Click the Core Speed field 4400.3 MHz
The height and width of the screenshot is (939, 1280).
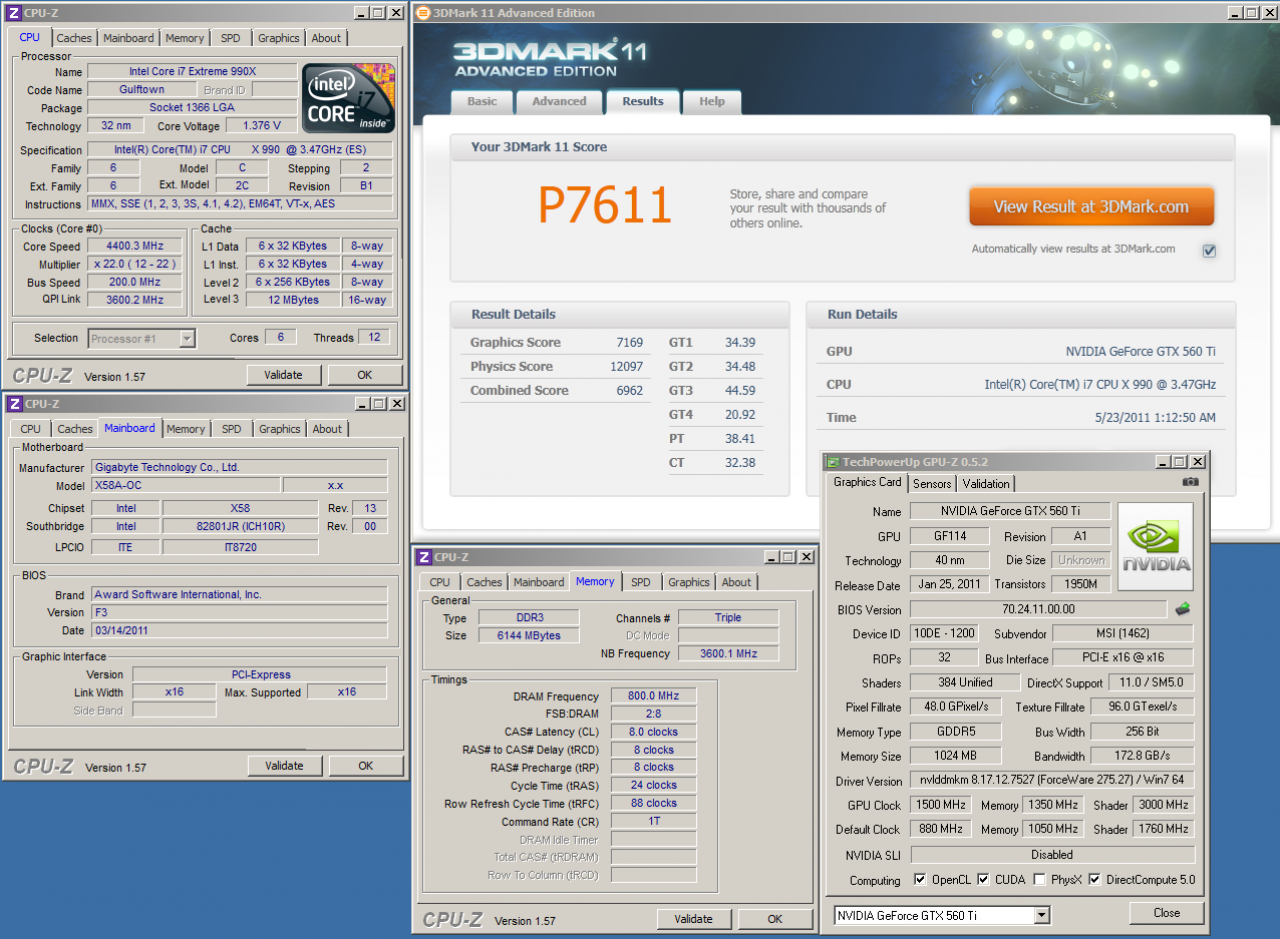[x=136, y=246]
